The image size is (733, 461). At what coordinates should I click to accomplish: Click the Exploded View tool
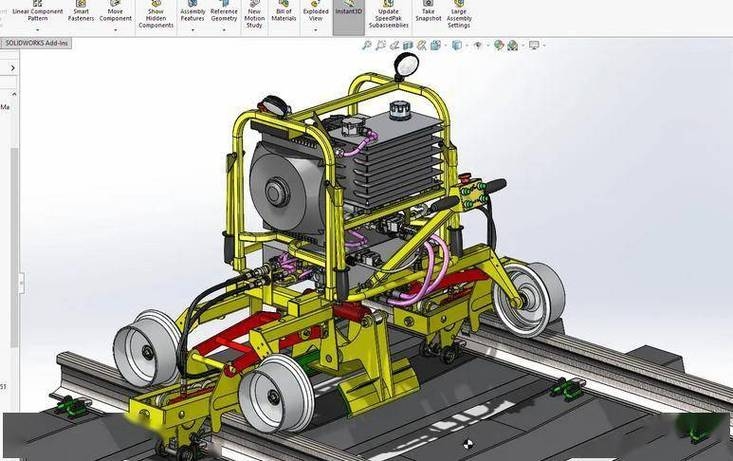tap(315, 14)
